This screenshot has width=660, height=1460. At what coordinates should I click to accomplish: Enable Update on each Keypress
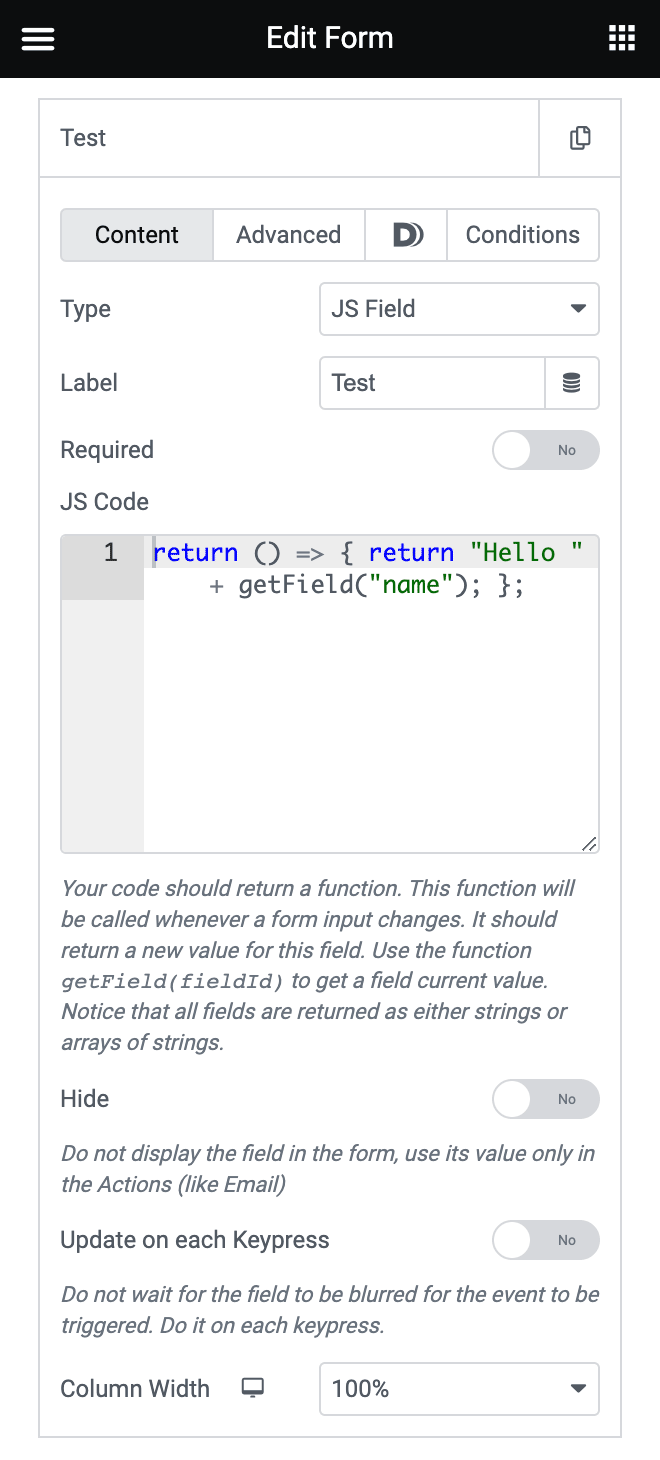click(545, 1240)
